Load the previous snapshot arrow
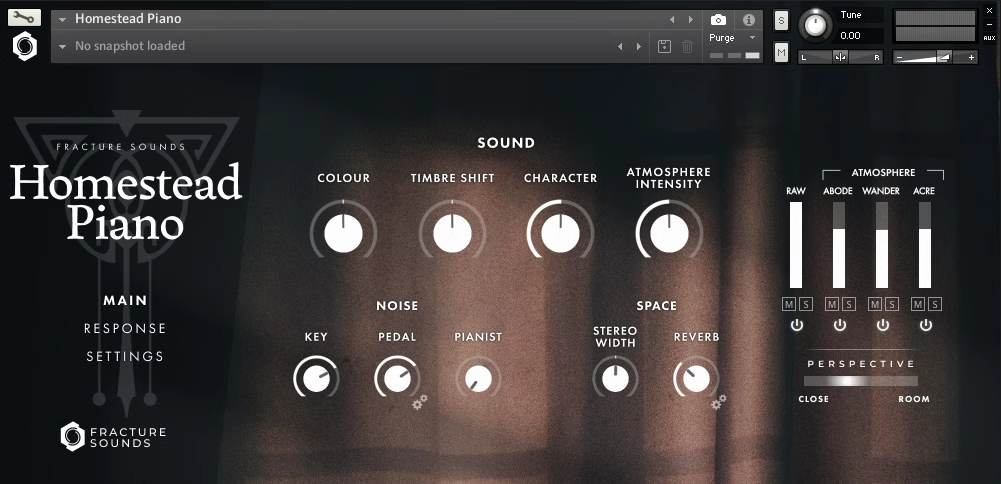 pos(620,47)
